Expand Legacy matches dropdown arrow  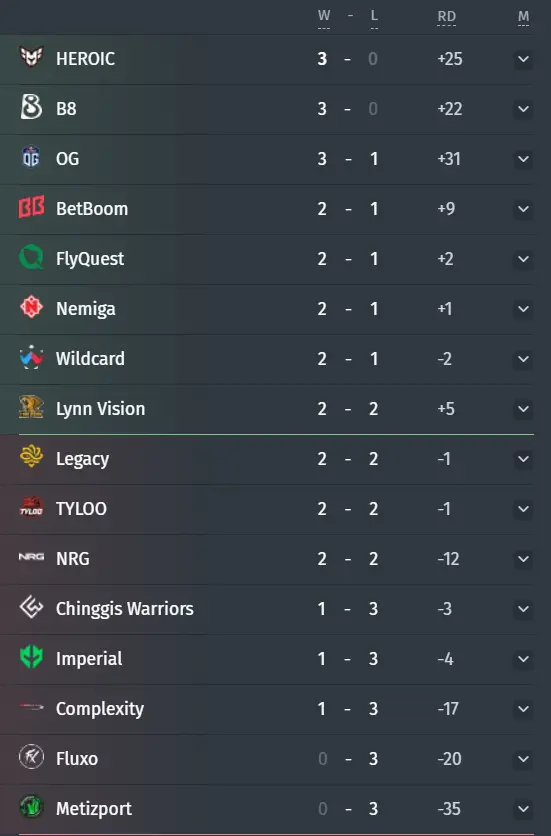click(x=523, y=459)
